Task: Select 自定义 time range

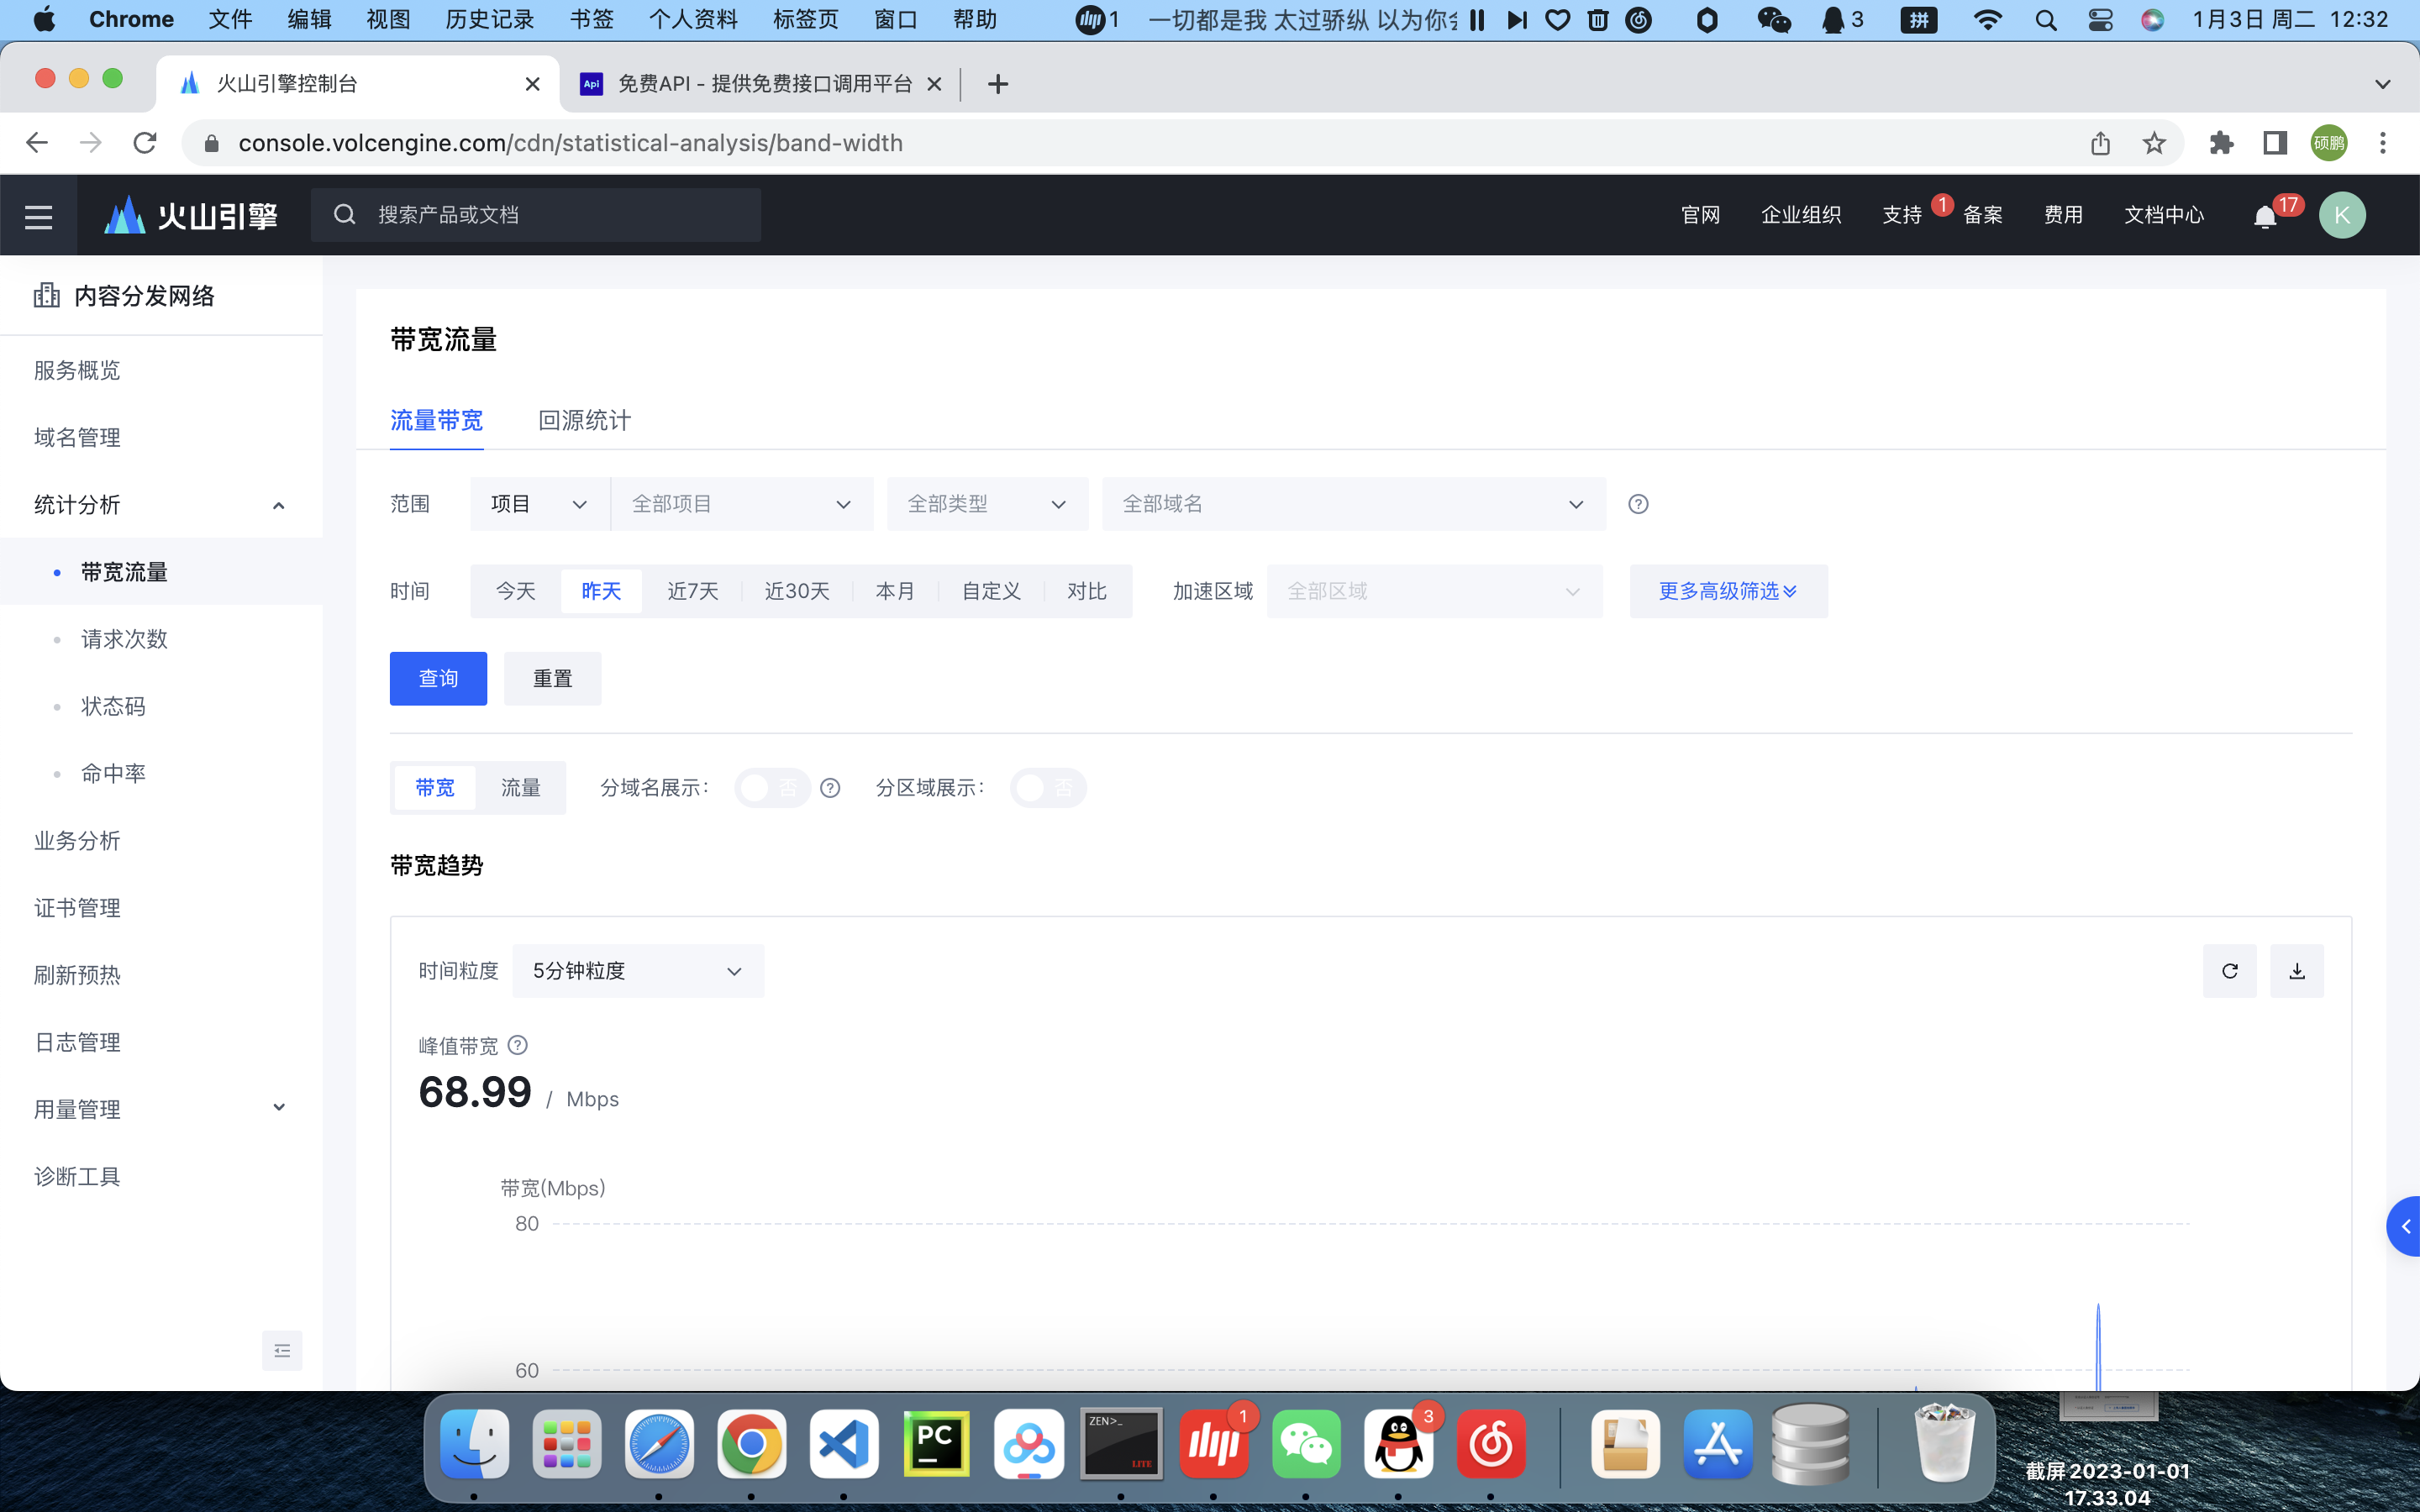Action: pos(991,591)
